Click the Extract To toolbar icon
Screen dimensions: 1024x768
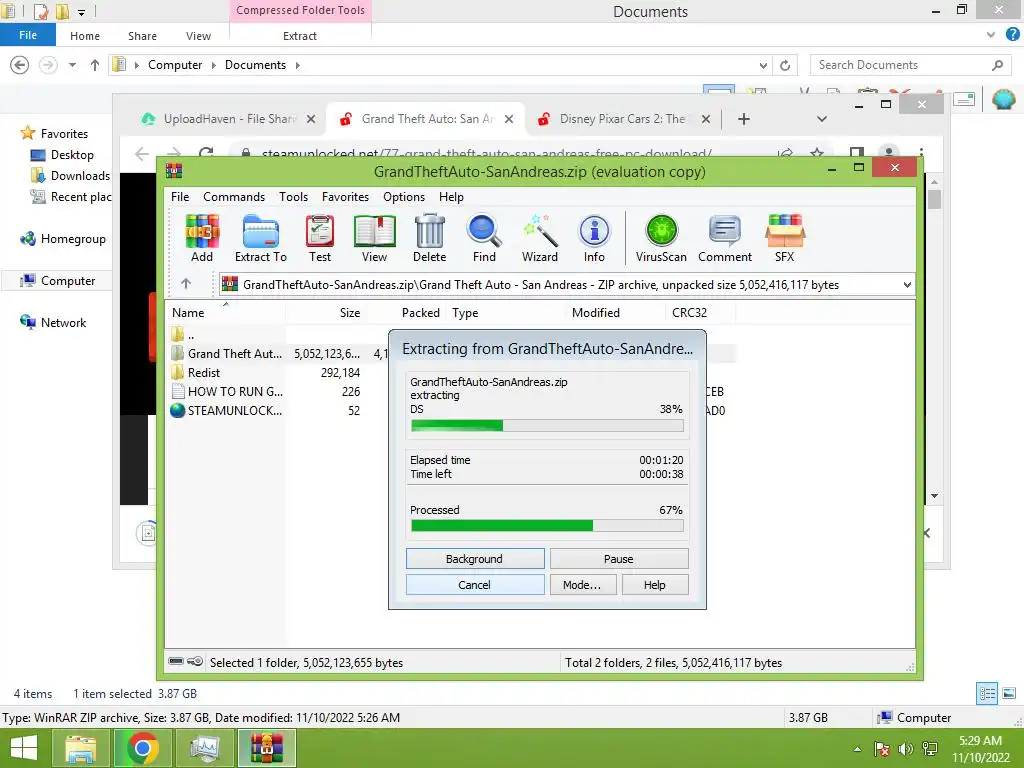(261, 238)
